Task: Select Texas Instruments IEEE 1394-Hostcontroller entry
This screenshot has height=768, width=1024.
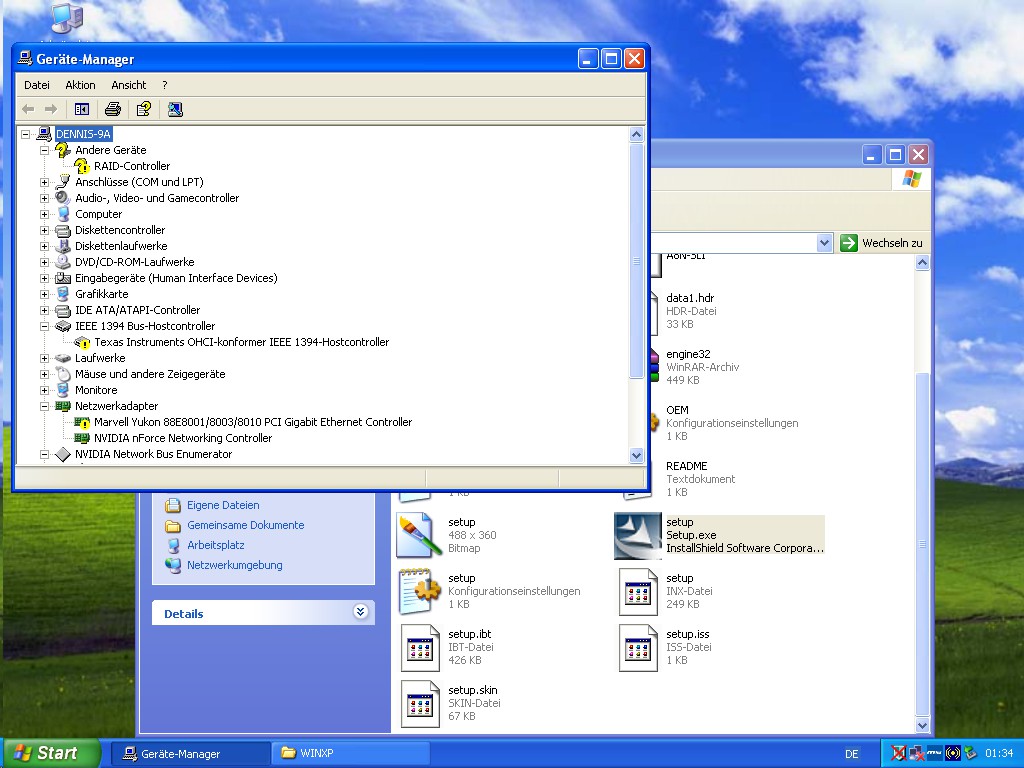Action: pos(242,342)
